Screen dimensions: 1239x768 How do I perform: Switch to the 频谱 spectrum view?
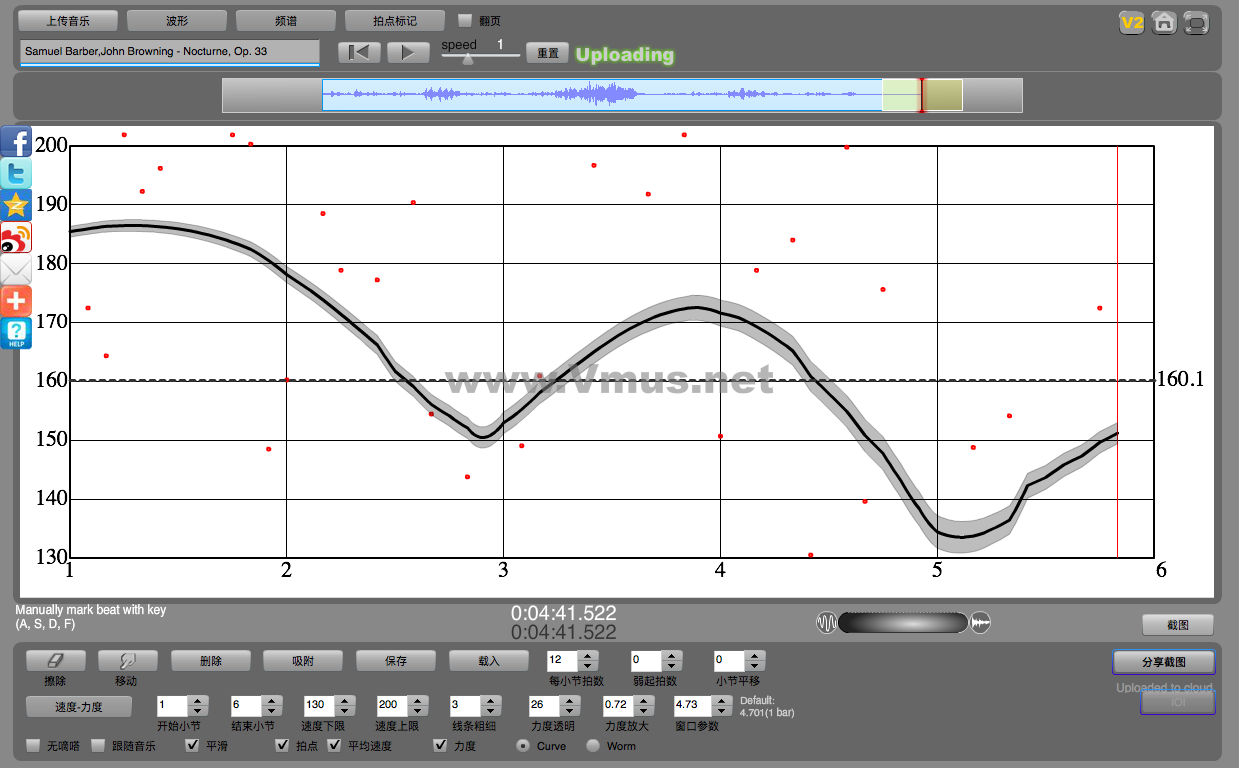[x=286, y=21]
